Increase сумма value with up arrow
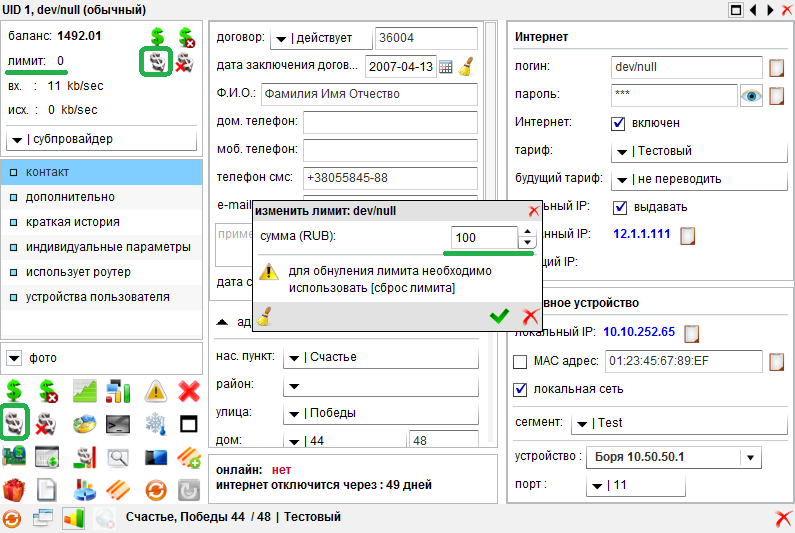 pos(527,232)
